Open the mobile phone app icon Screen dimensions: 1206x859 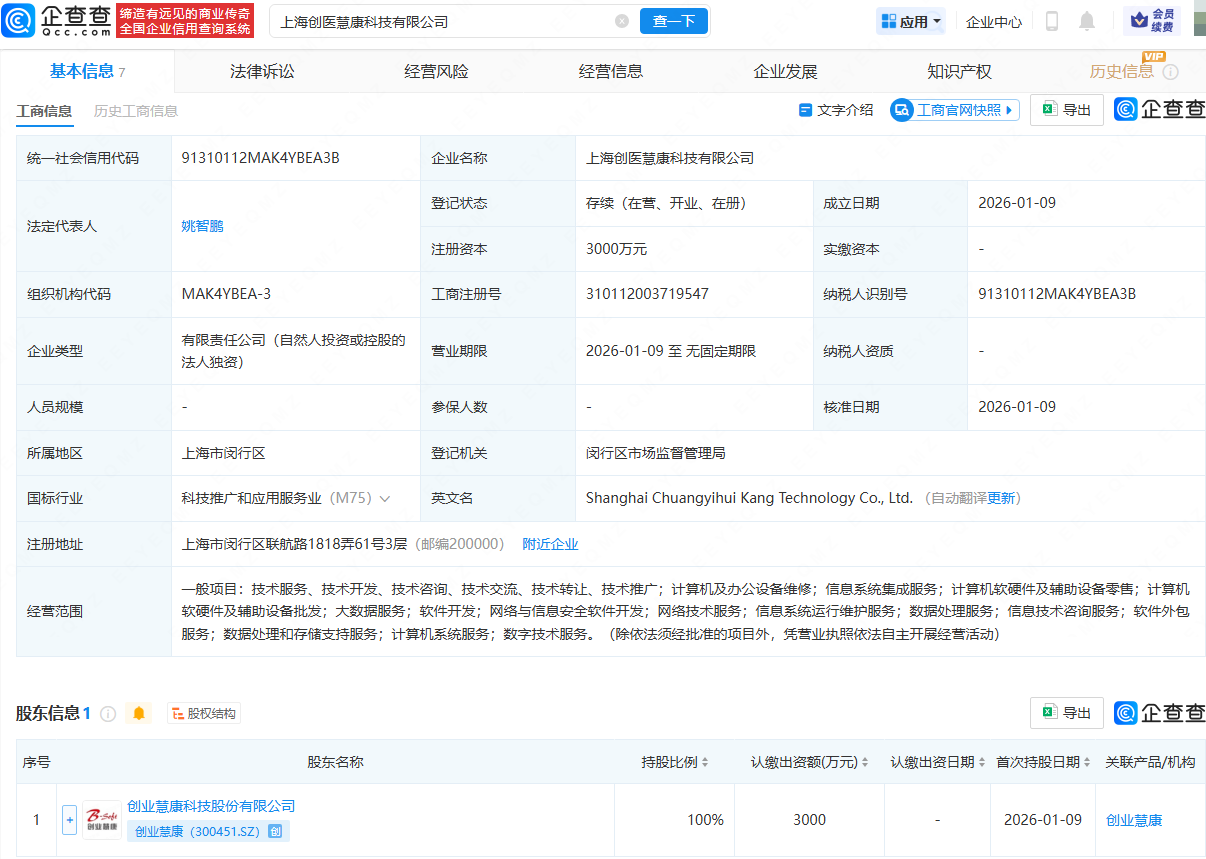pyautogui.click(x=1052, y=21)
